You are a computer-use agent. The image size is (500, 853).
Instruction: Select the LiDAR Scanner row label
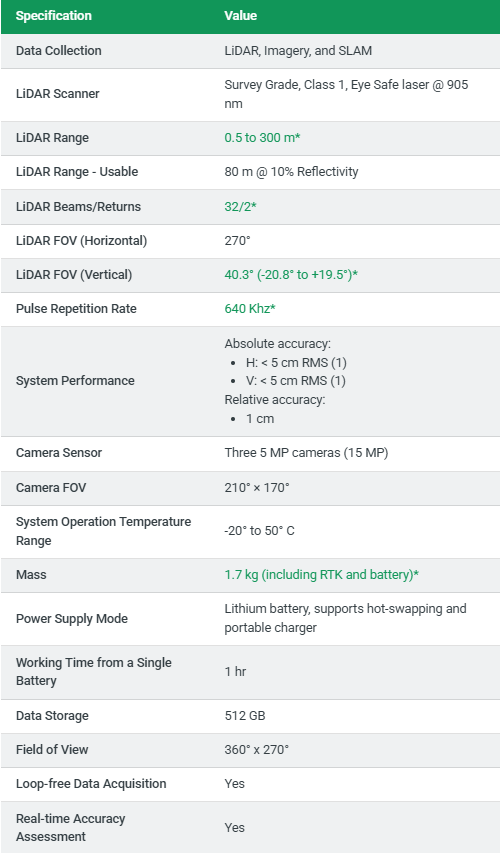(58, 94)
